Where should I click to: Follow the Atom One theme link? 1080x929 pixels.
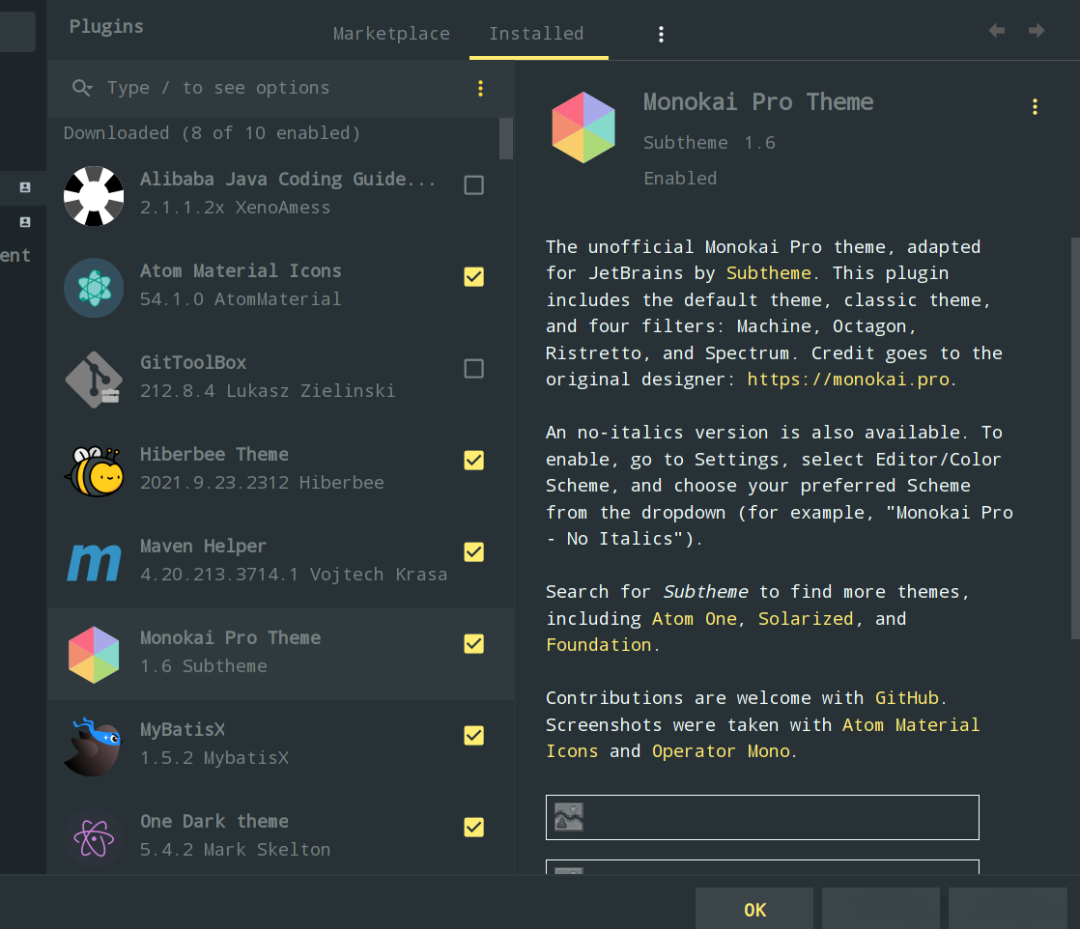(x=694, y=618)
